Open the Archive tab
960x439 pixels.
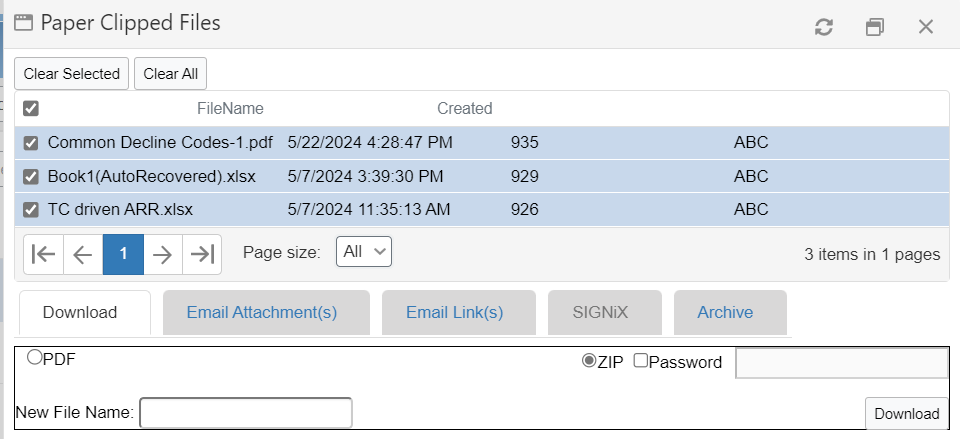click(725, 312)
